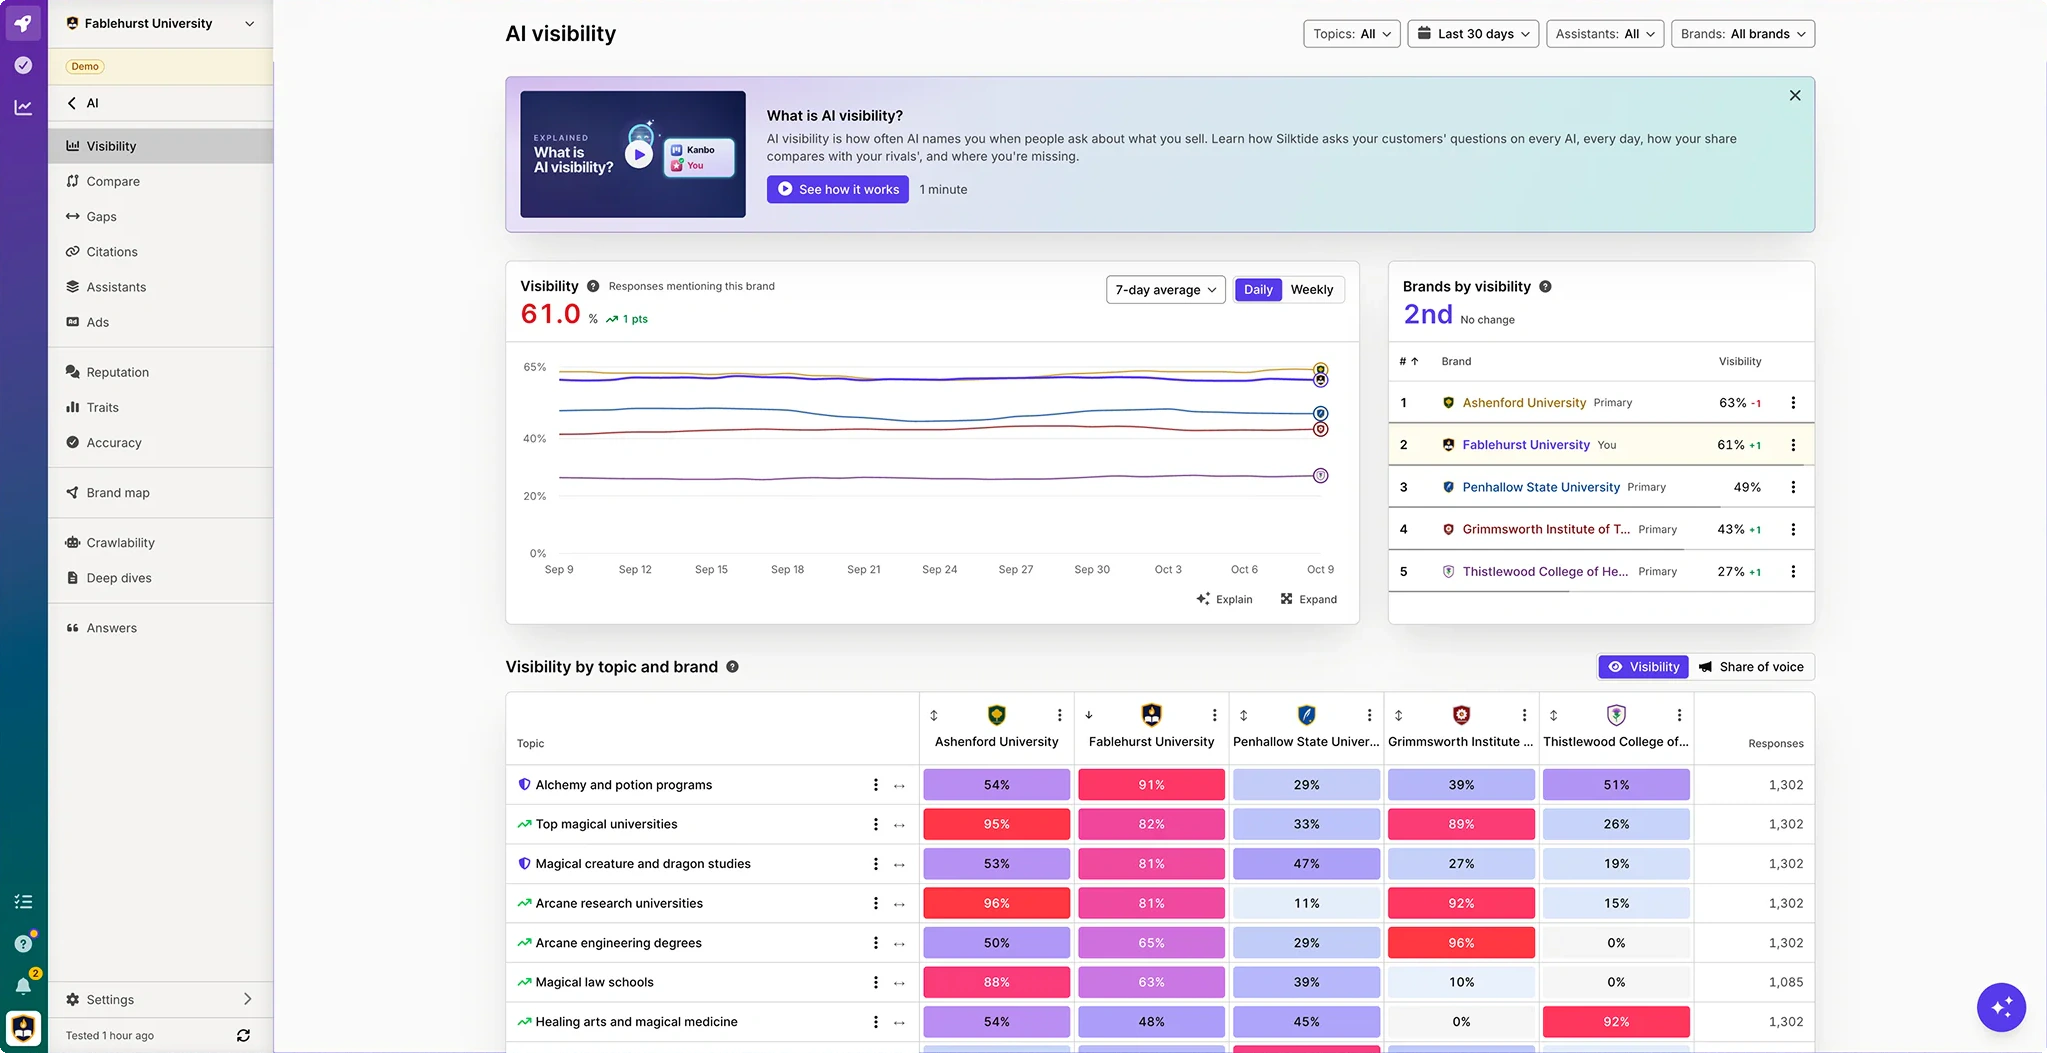The width and height of the screenshot is (2047, 1053).
Task: Click the help icon next to Visibility heading
Action: click(x=593, y=286)
